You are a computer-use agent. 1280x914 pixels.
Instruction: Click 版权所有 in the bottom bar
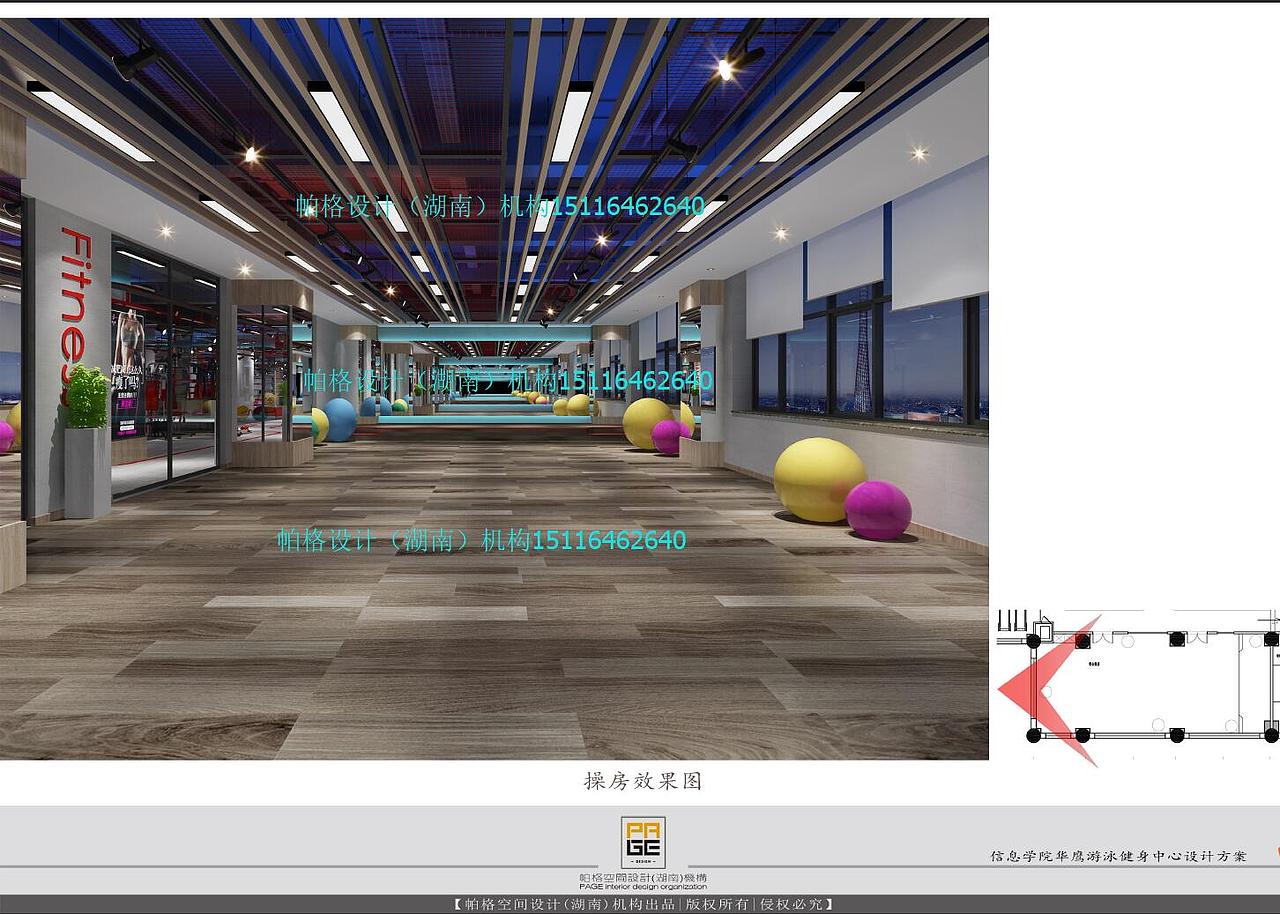716,904
